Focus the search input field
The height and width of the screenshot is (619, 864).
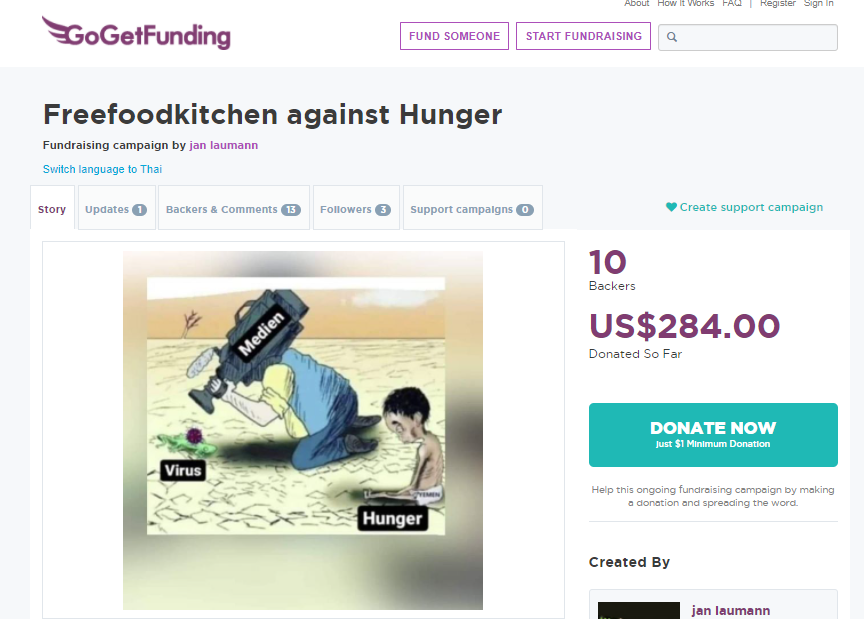(748, 37)
